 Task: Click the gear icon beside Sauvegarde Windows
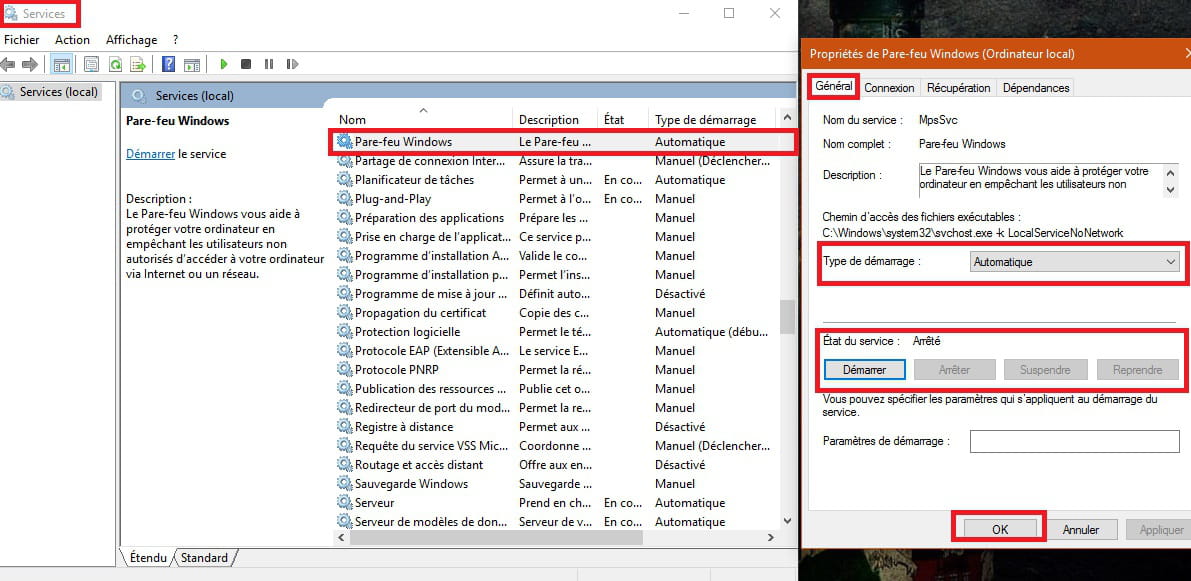click(x=345, y=484)
